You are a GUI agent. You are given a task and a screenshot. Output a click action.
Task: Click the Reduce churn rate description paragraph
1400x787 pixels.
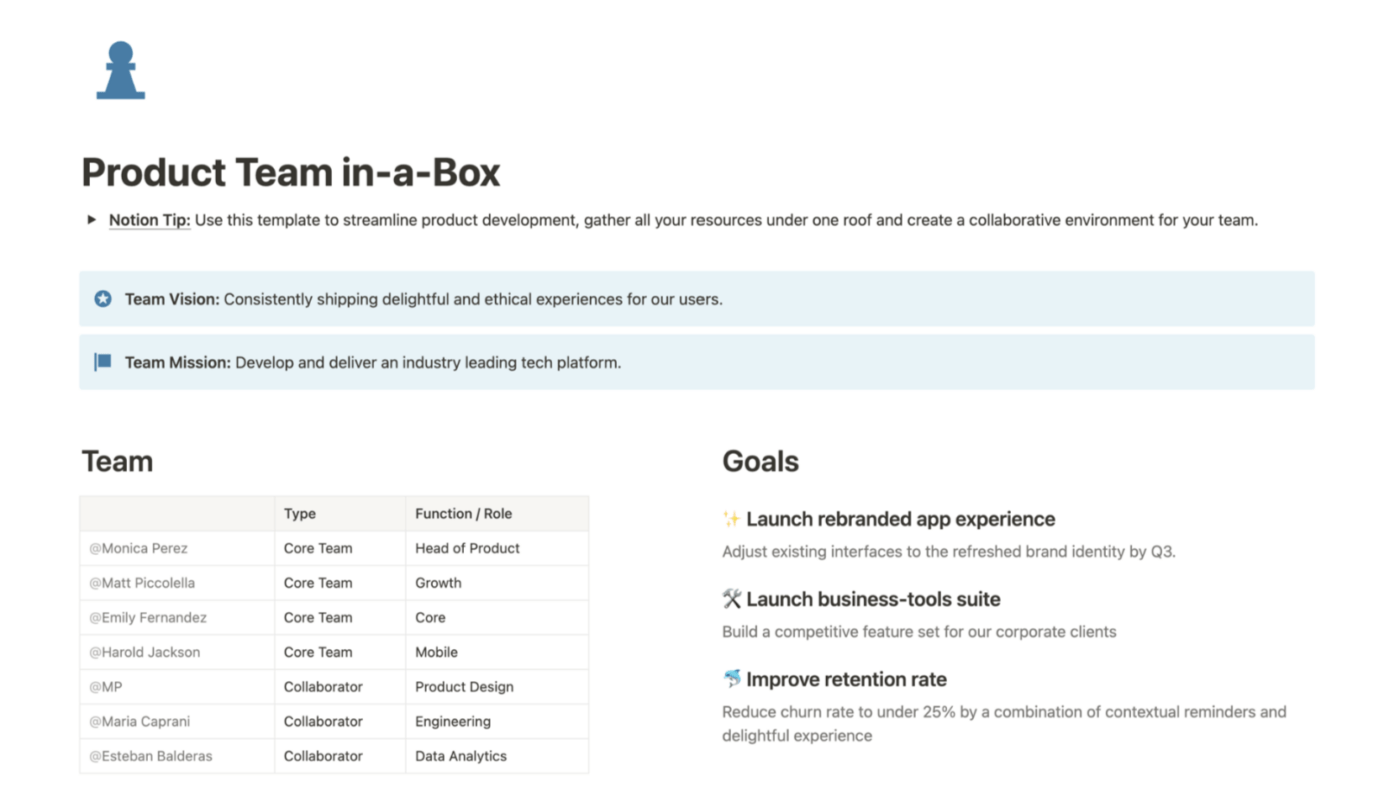click(x=1004, y=724)
